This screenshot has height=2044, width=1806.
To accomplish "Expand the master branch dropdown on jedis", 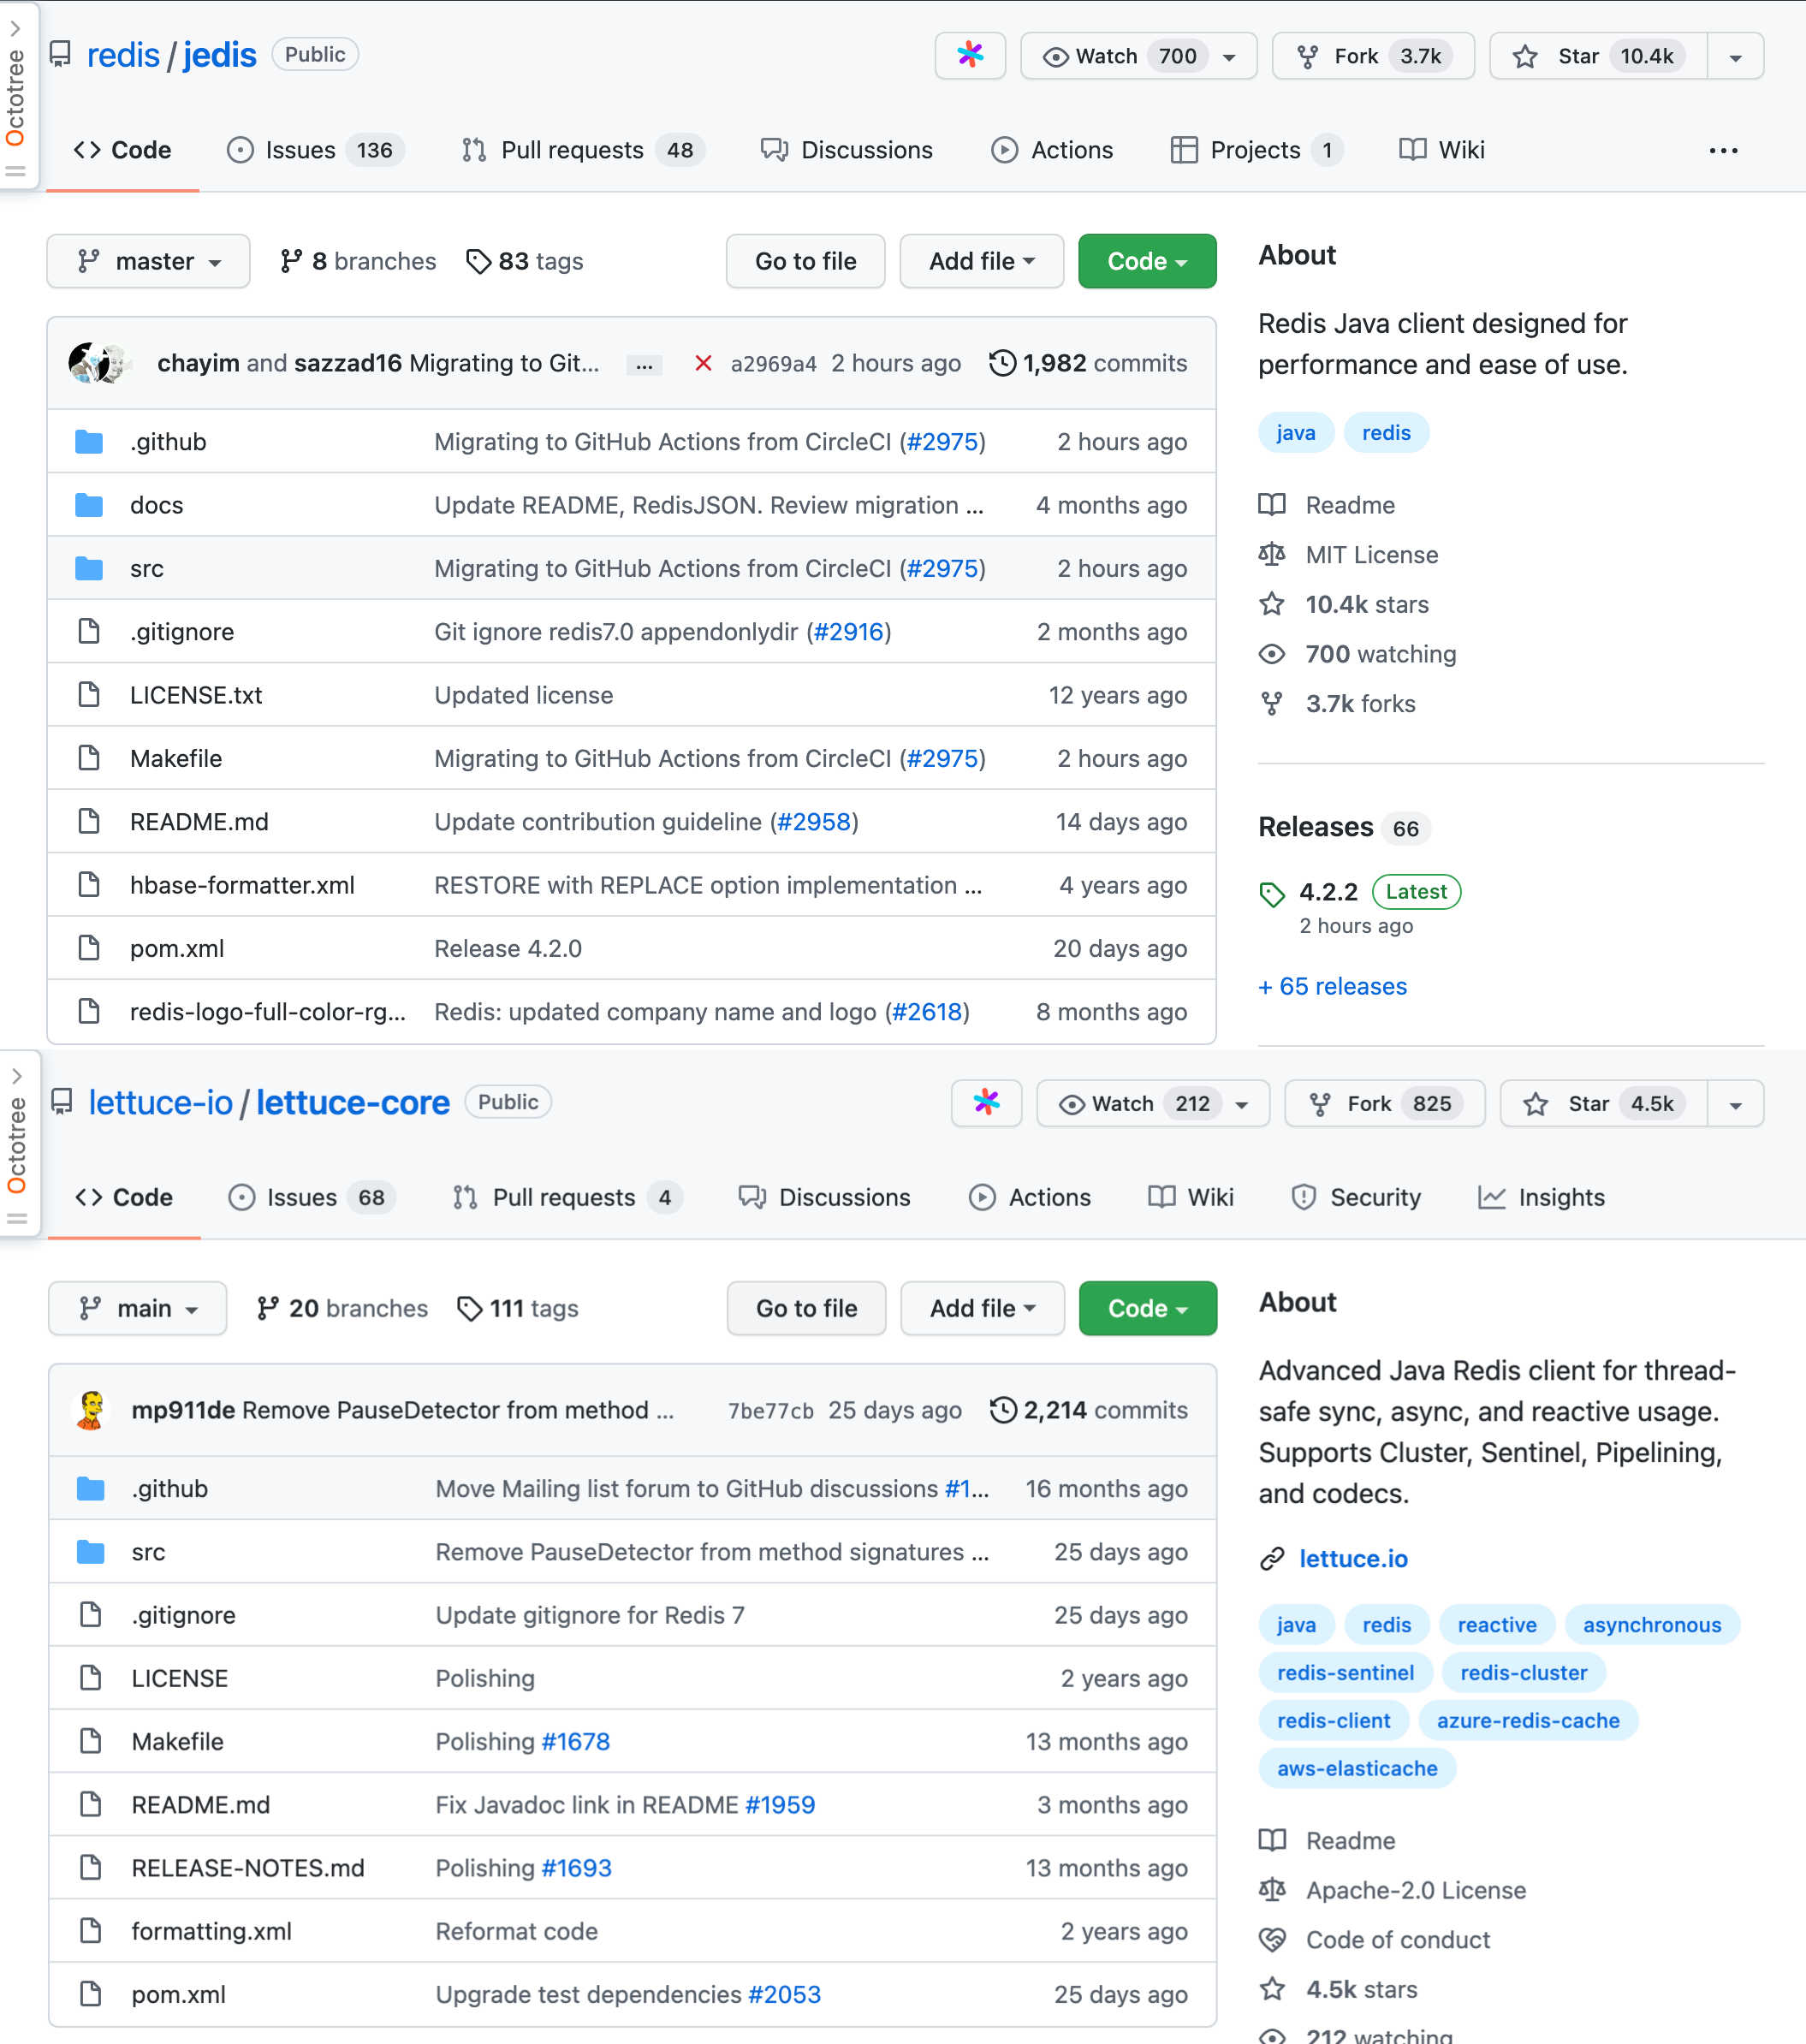I will point(146,261).
